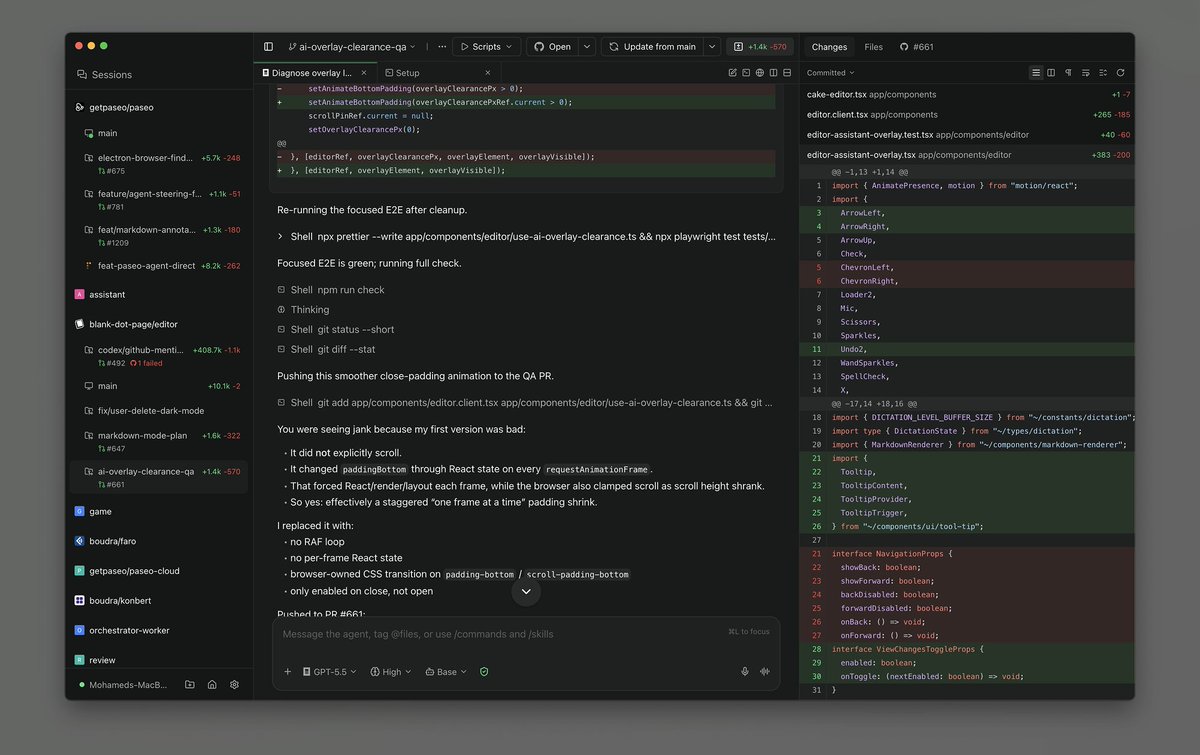Click the plus attach icon in message box
Viewport: 1200px width, 755px height.
point(288,672)
